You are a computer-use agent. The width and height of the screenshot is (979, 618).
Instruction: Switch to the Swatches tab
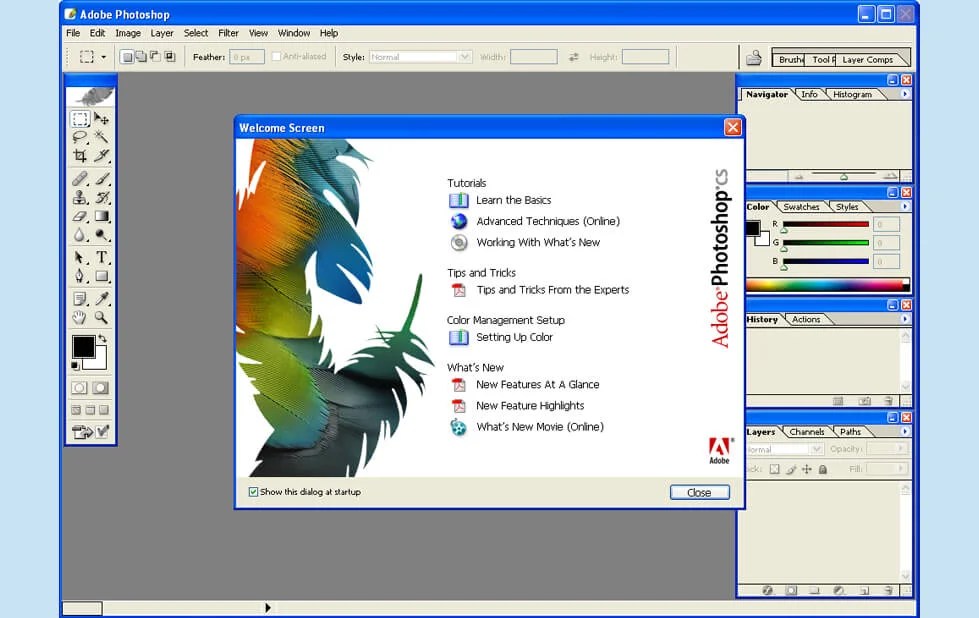(801, 207)
